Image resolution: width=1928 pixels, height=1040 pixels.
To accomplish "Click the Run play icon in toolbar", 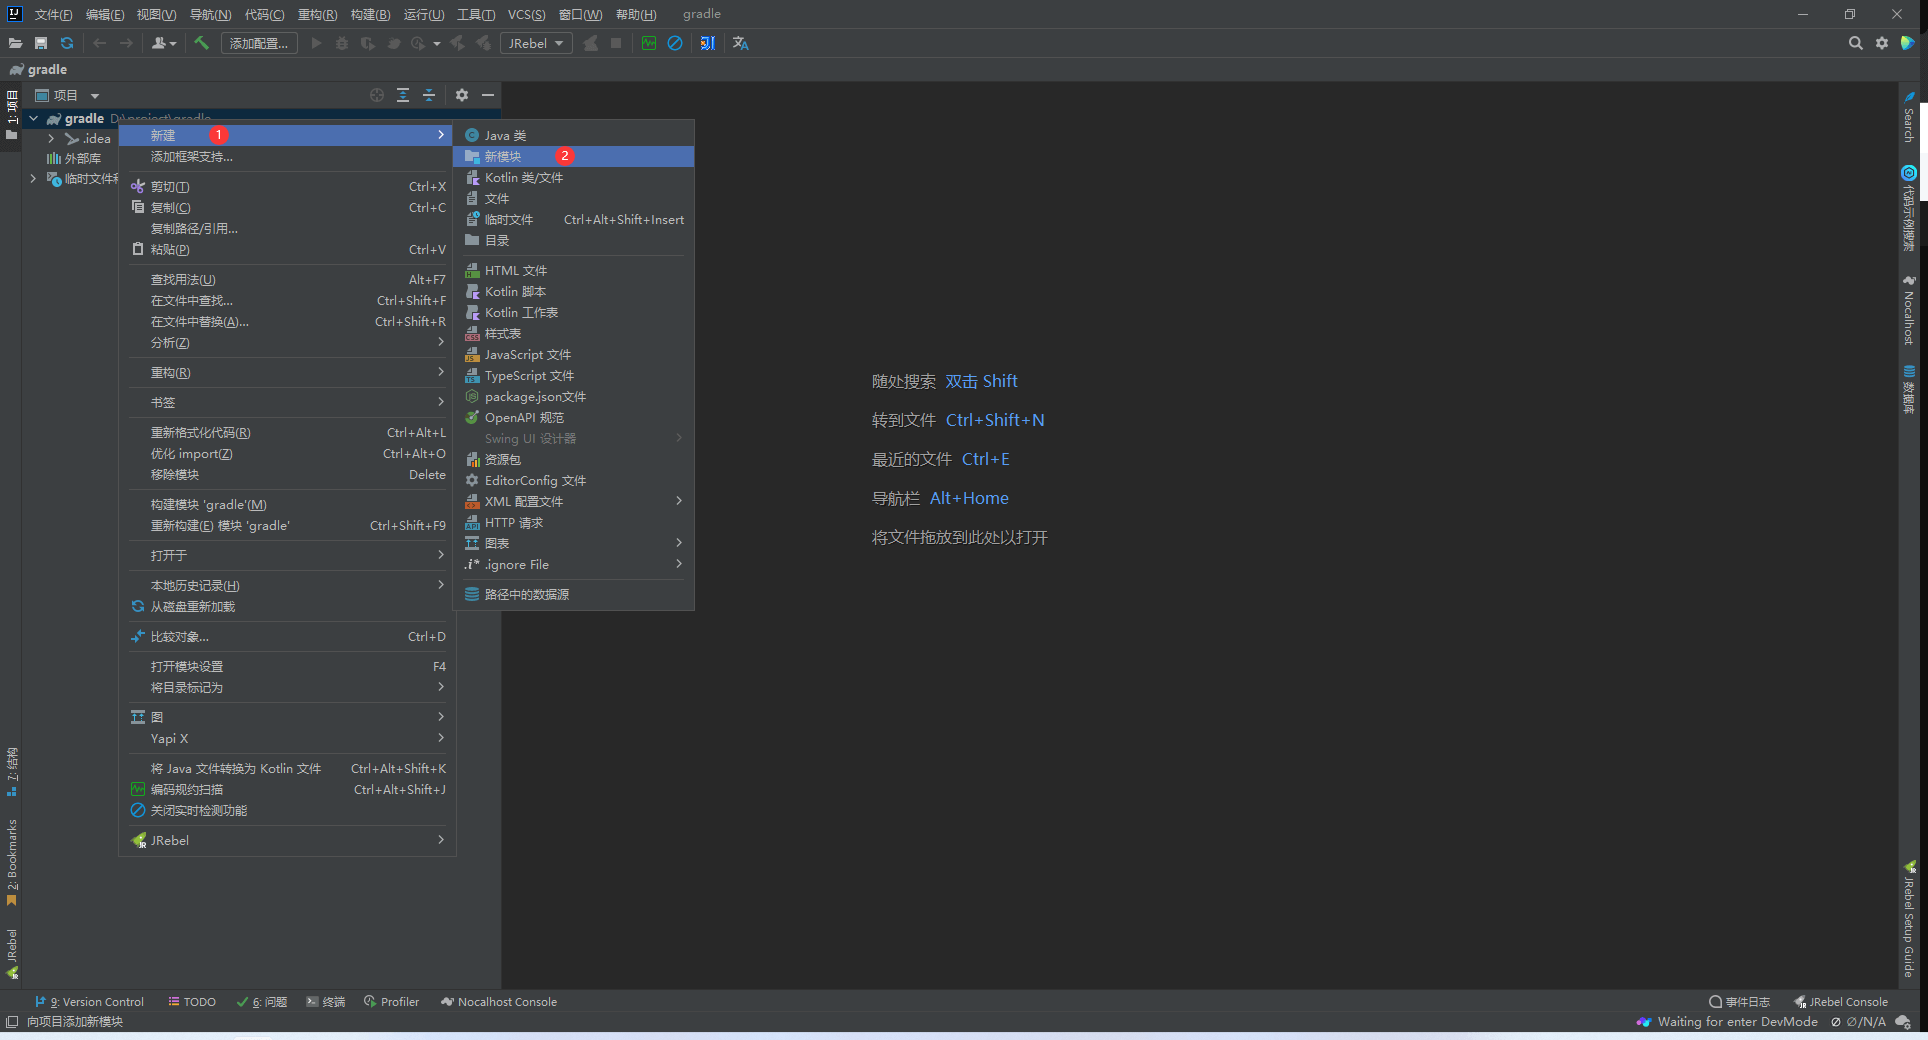I will (317, 43).
